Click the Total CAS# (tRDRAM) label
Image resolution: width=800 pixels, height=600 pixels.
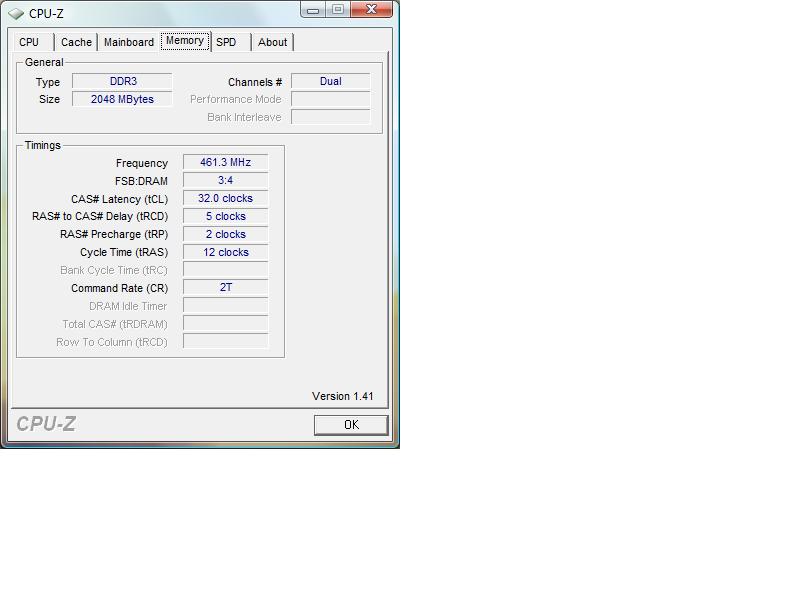(115, 324)
